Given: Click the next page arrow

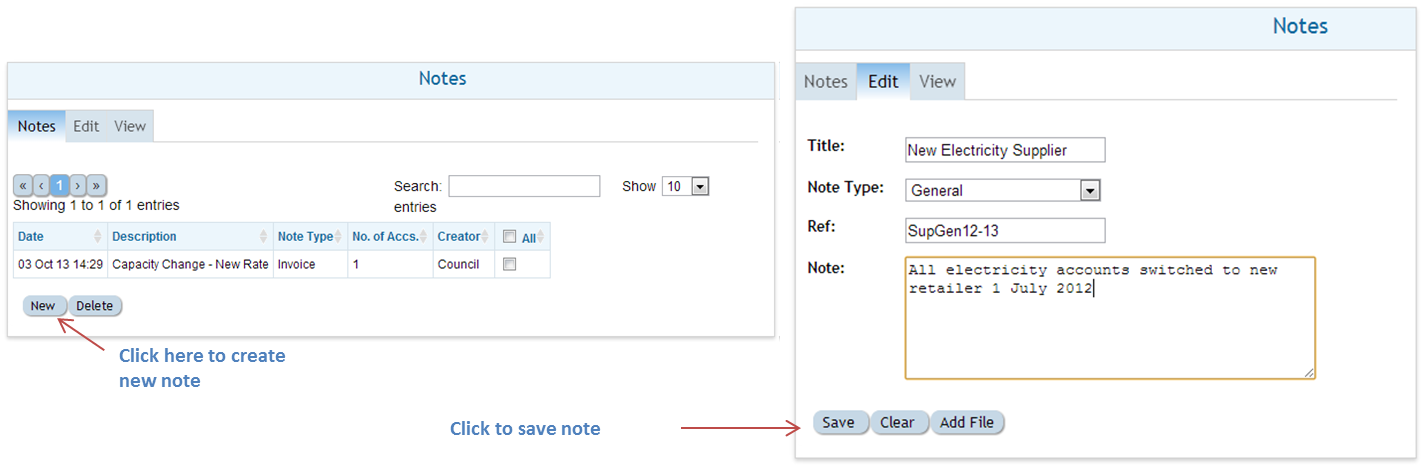Looking at the screenshot, I should (x=78, y=186).
